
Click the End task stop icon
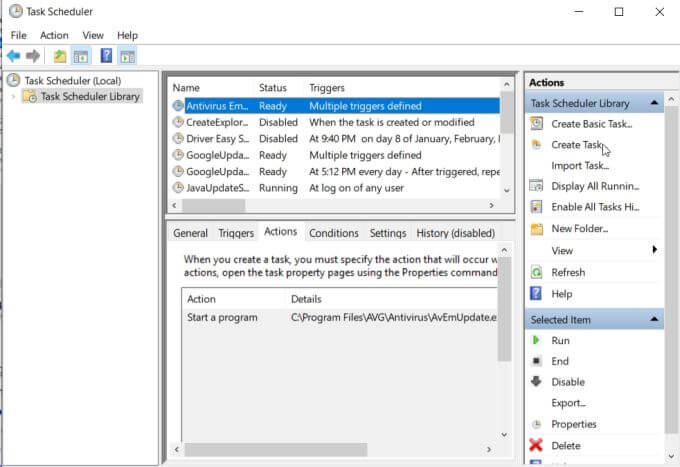pyautogui.click(x=536, y=361)
